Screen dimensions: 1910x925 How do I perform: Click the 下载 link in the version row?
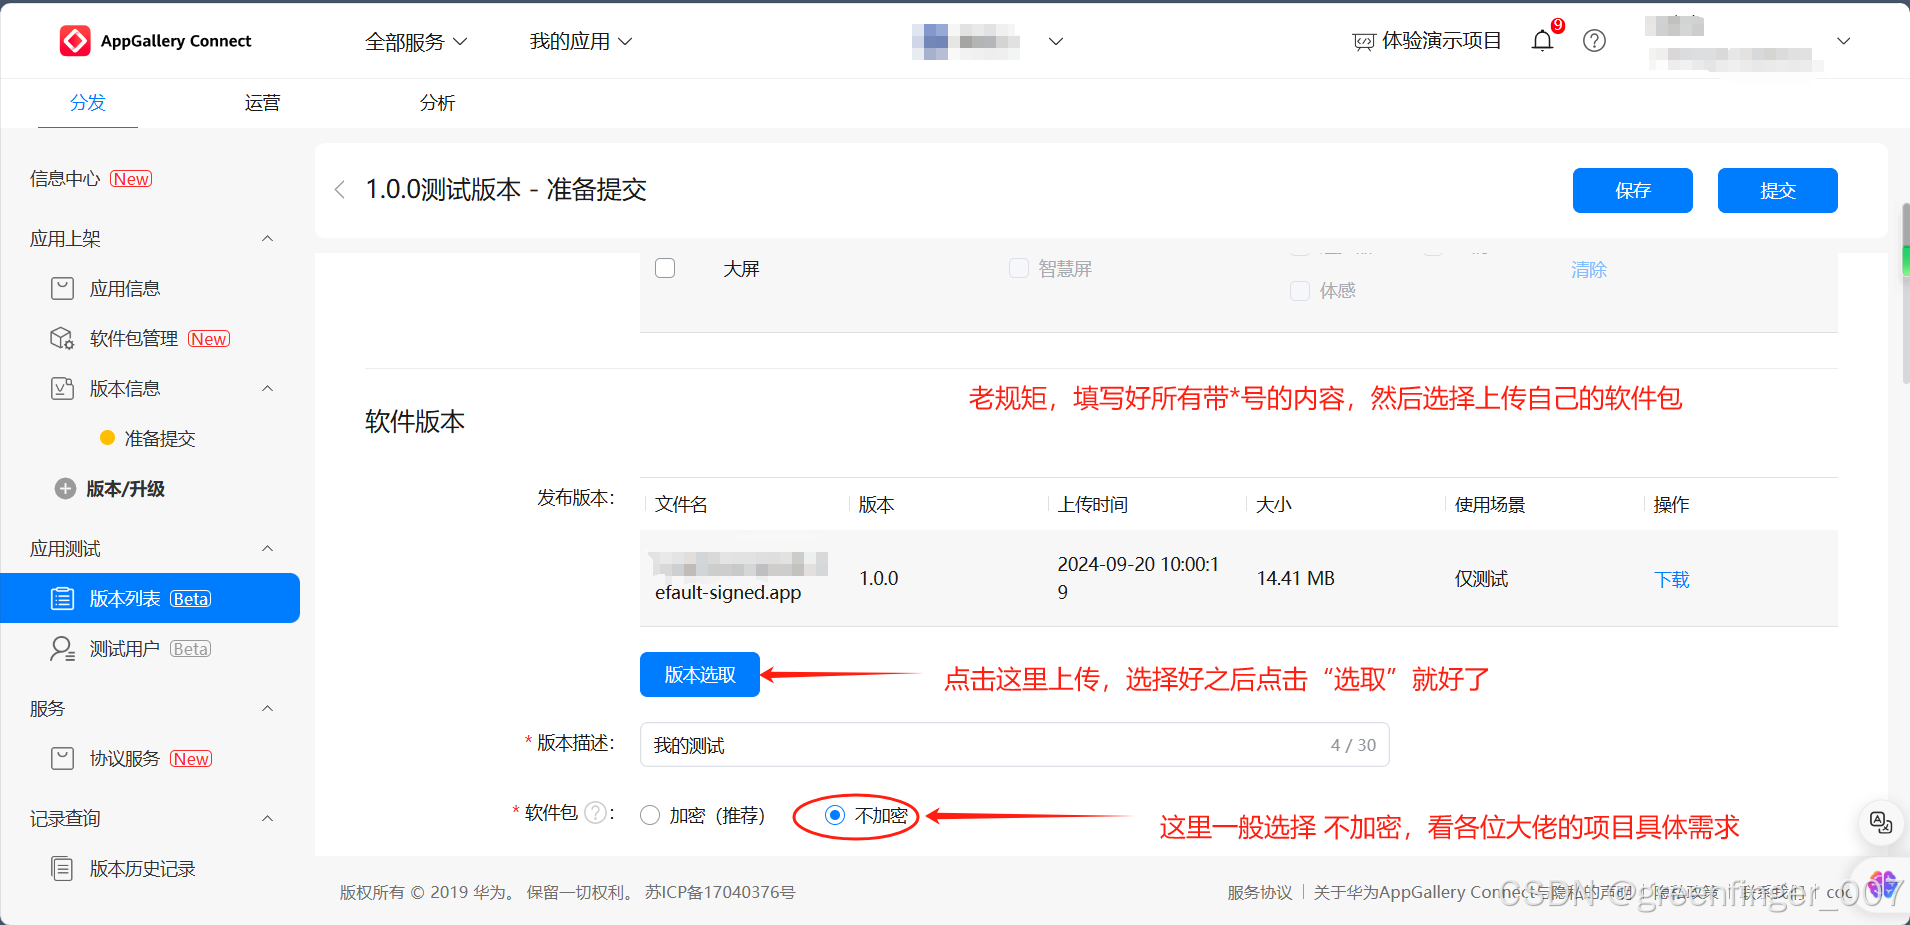point(1672,579)
